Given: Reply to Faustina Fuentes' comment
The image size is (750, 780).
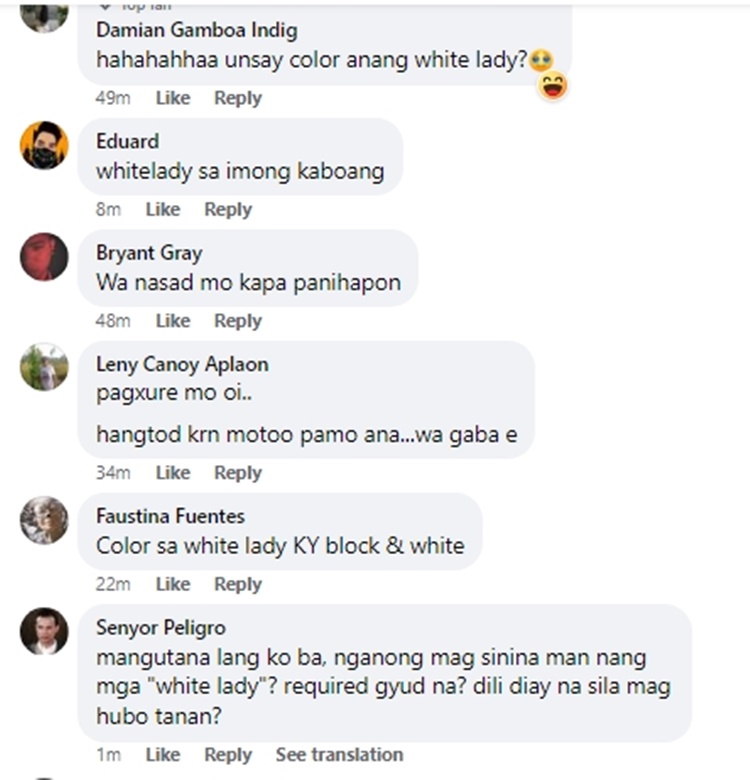Looking at the screenshot, I should click(238, 584).
